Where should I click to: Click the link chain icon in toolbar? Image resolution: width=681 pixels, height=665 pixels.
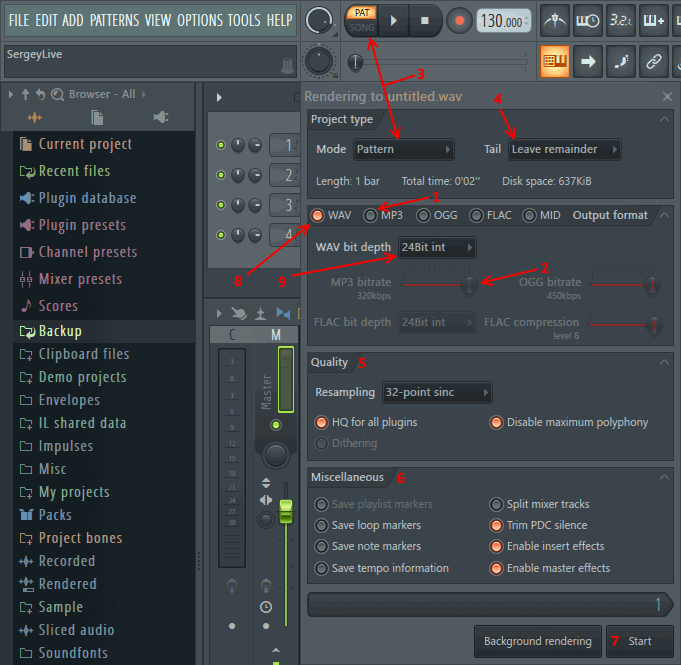coord(654,61)
